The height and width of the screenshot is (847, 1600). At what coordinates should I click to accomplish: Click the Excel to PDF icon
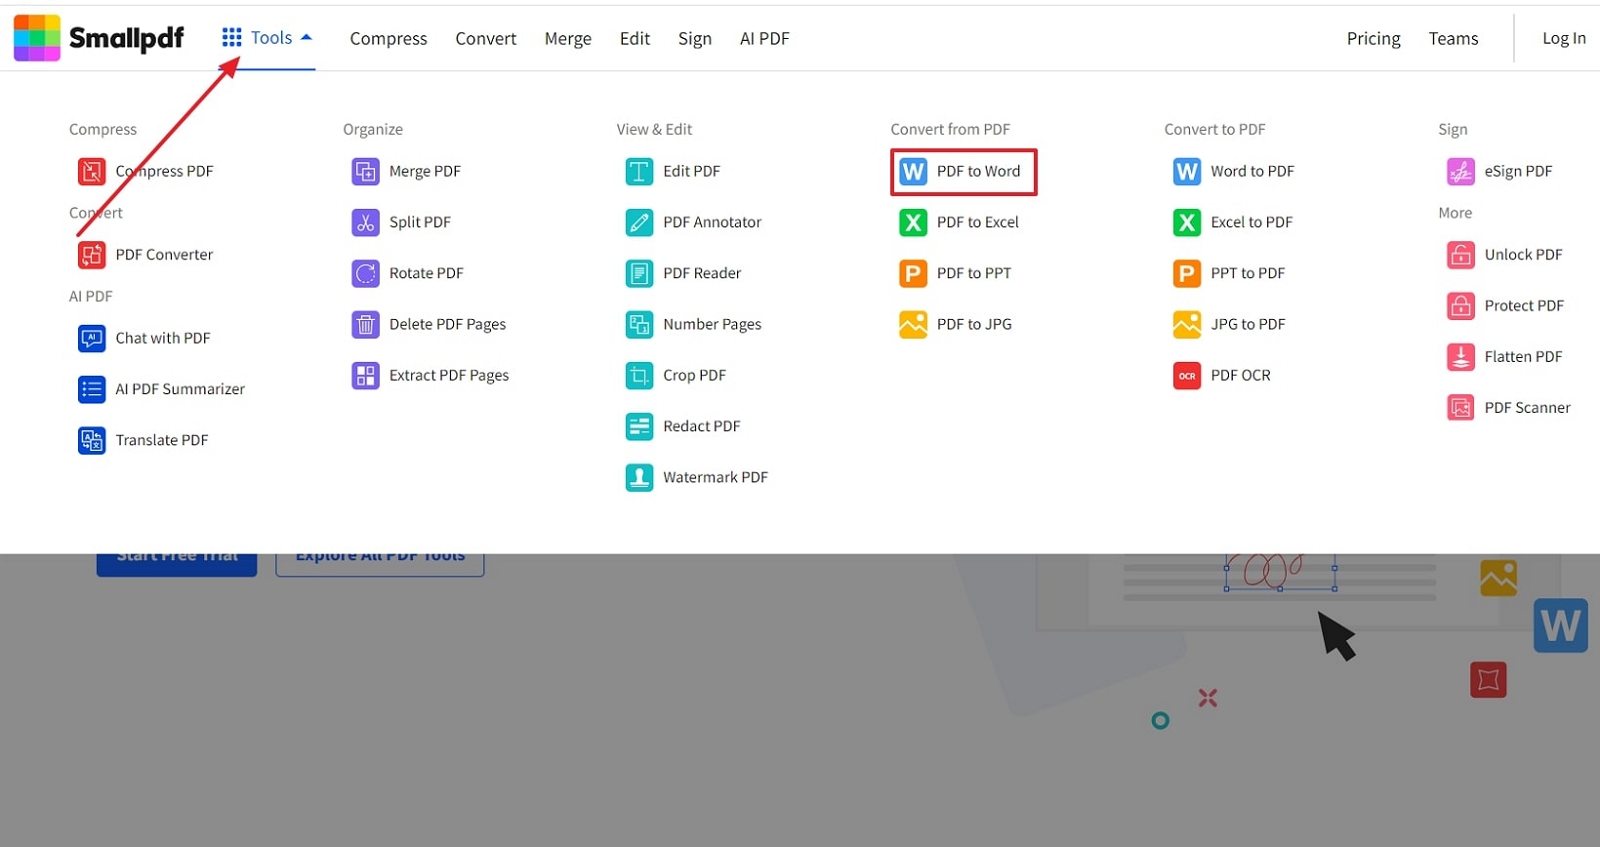pos(1187,222)
